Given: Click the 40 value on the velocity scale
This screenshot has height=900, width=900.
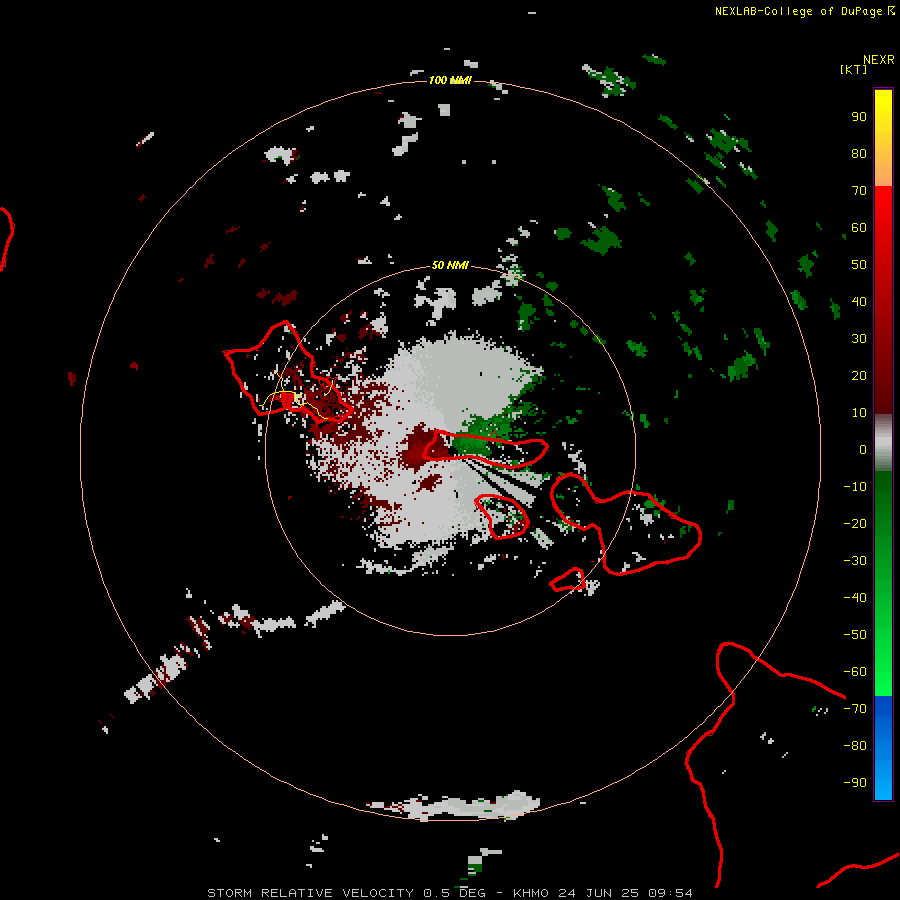Looking at the screenshot, I should click(x=859, y=301).
